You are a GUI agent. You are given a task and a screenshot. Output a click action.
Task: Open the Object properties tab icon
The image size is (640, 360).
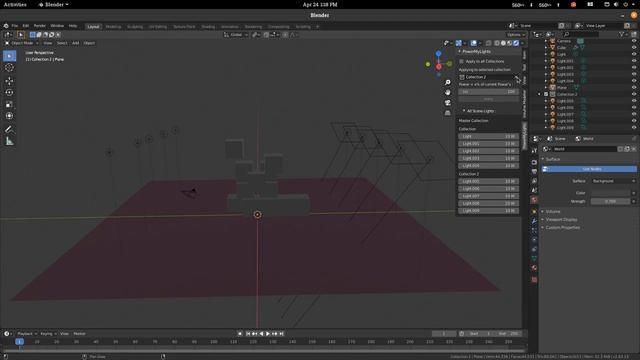[x=534, y=211]
